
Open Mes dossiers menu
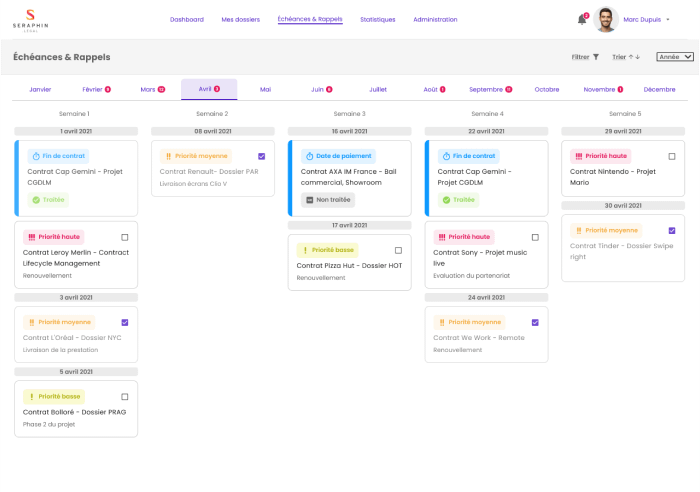coord(241,20)
